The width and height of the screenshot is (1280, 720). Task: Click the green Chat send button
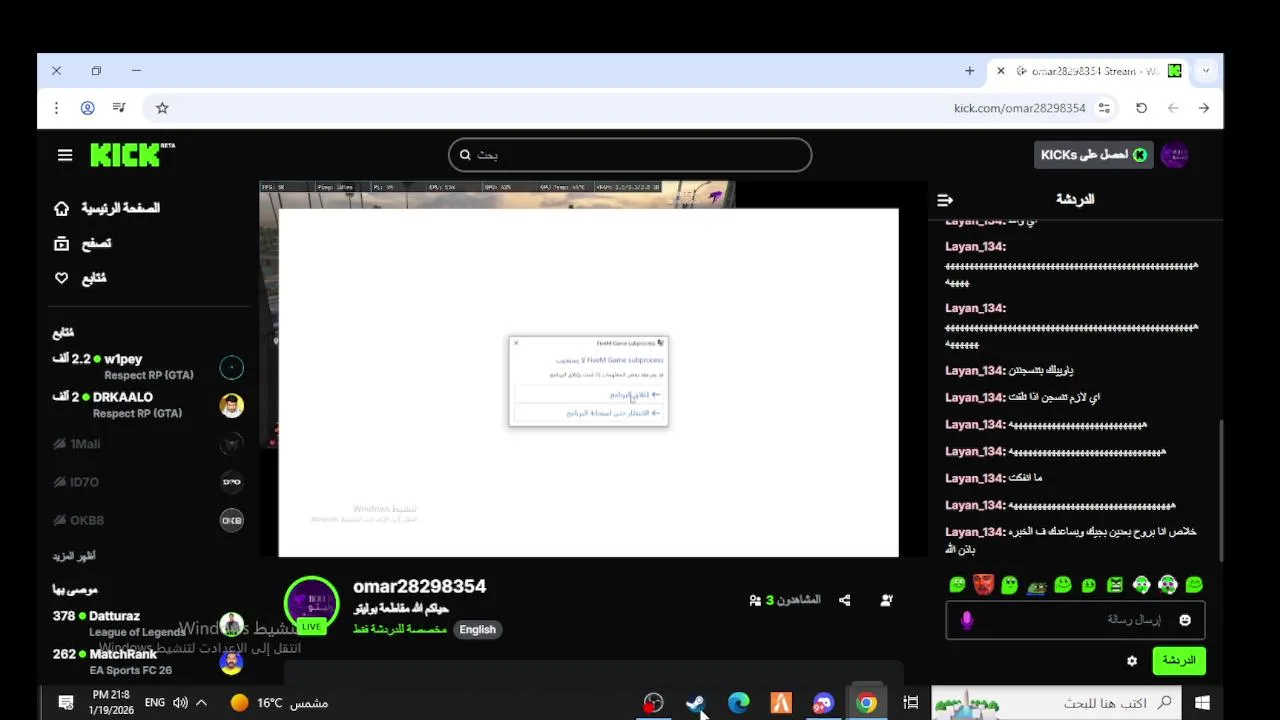click(1179, 661)
